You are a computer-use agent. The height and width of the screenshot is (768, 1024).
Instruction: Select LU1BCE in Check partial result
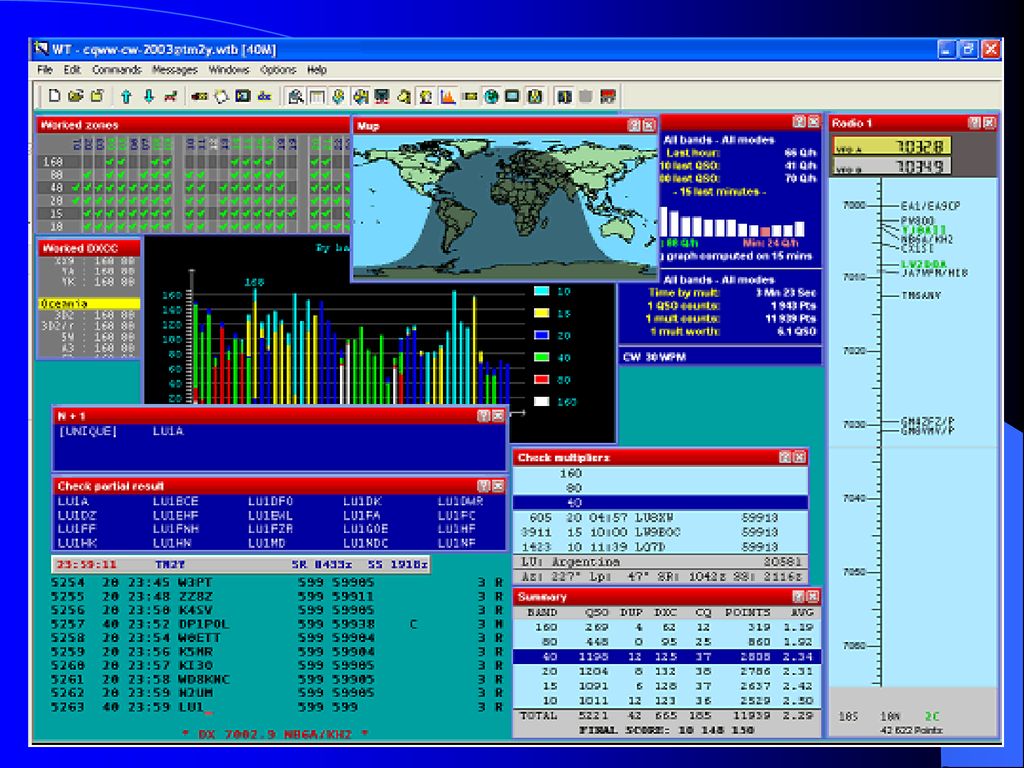[x=175, y=502]
